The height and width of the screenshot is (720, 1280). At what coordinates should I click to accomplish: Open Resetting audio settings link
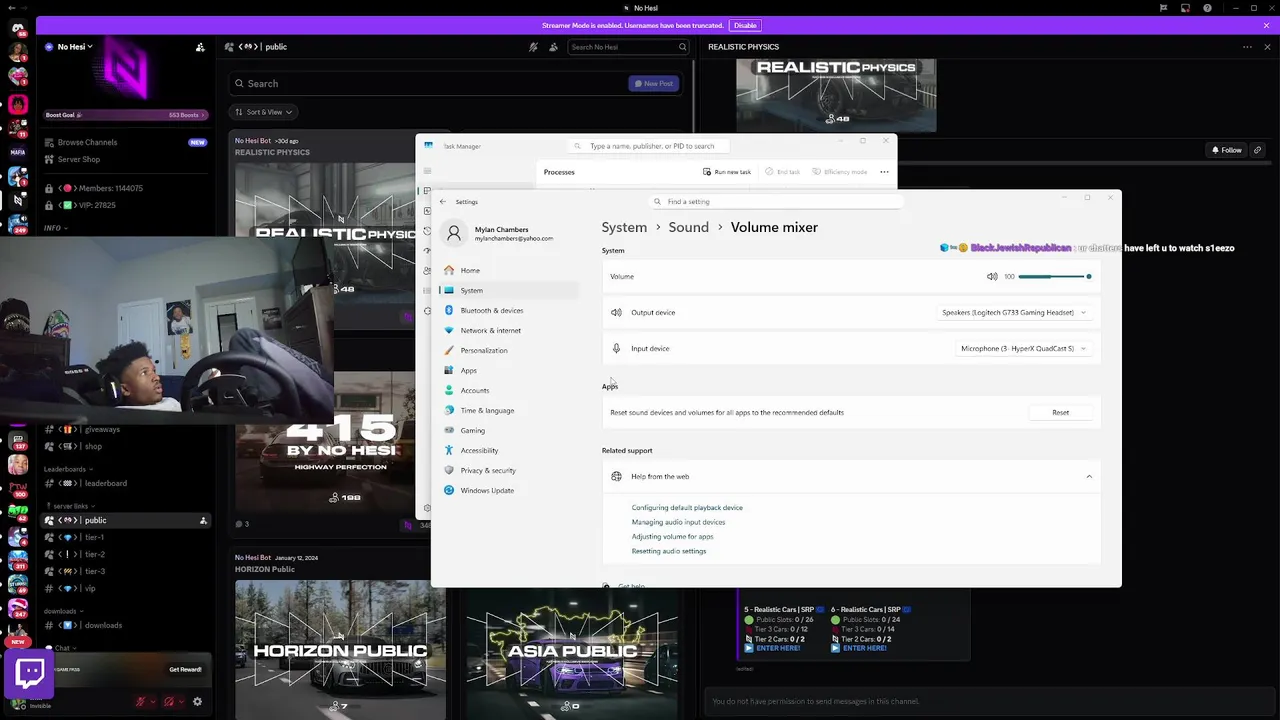[668, 551]
